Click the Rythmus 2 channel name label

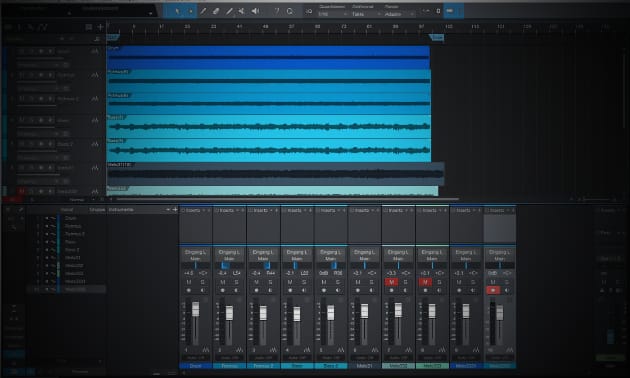263,366
